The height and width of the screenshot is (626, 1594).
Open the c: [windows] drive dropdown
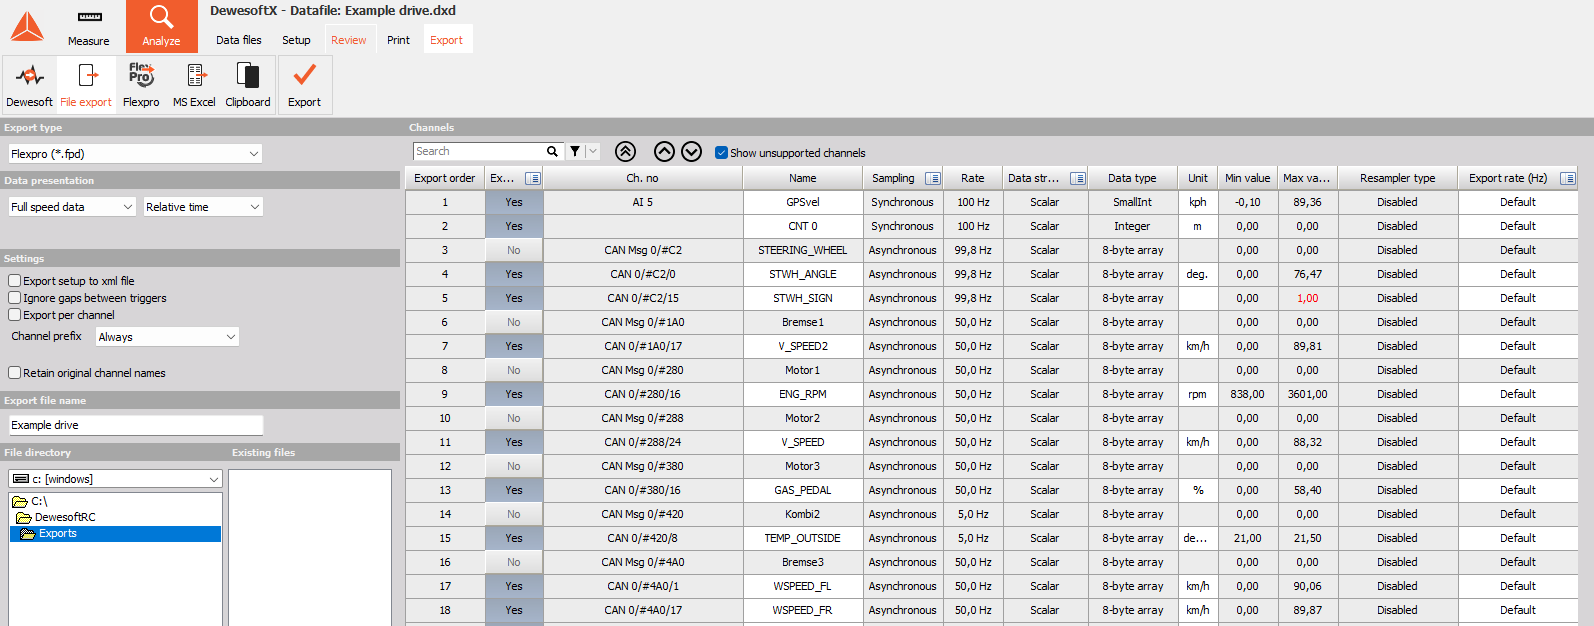click(115, 479)
